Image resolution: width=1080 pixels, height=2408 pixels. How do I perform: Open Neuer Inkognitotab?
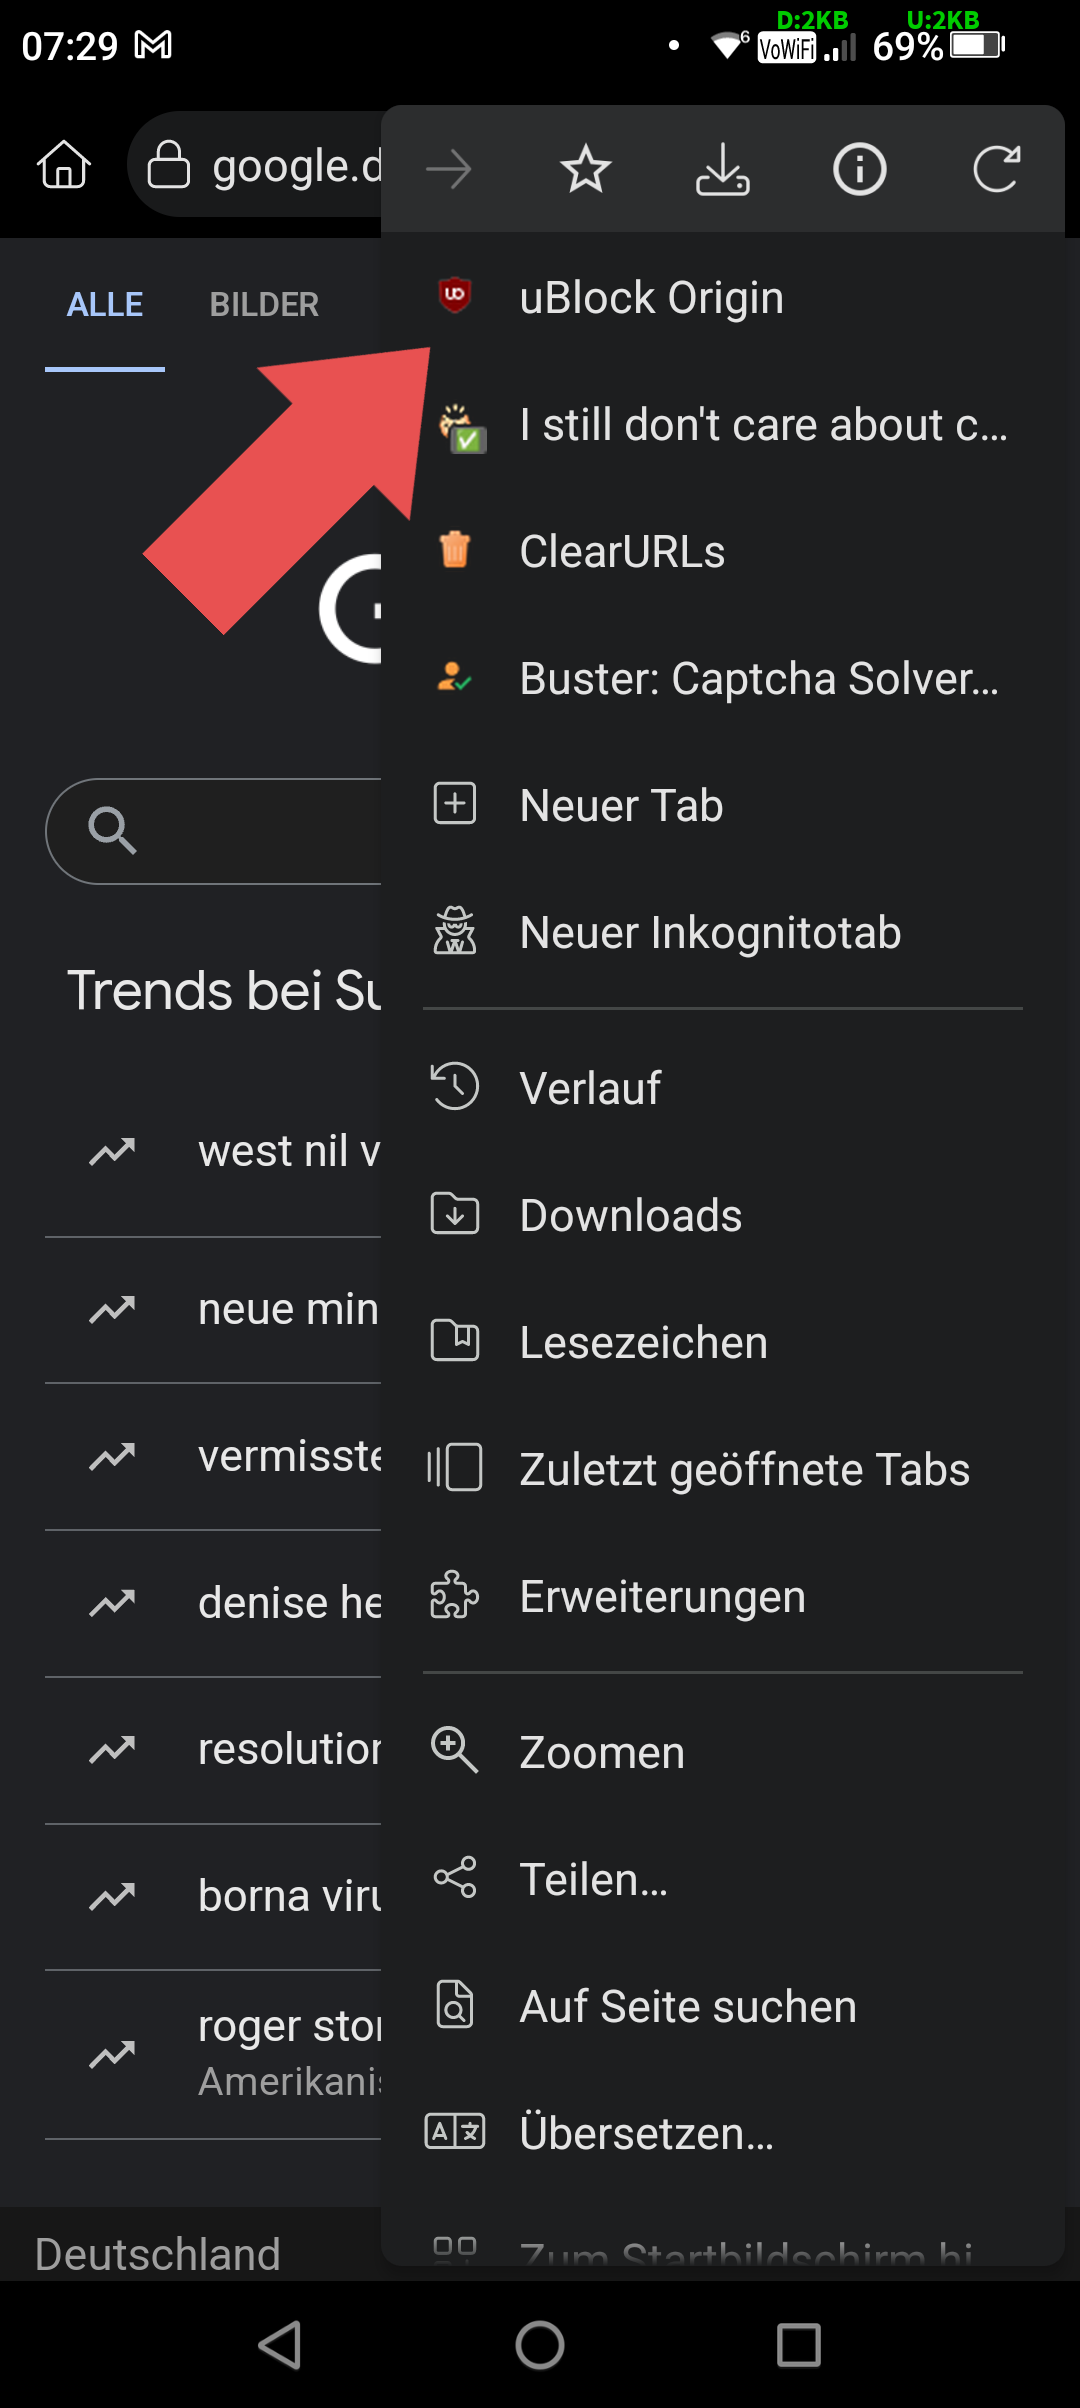(x=710, y=932)
